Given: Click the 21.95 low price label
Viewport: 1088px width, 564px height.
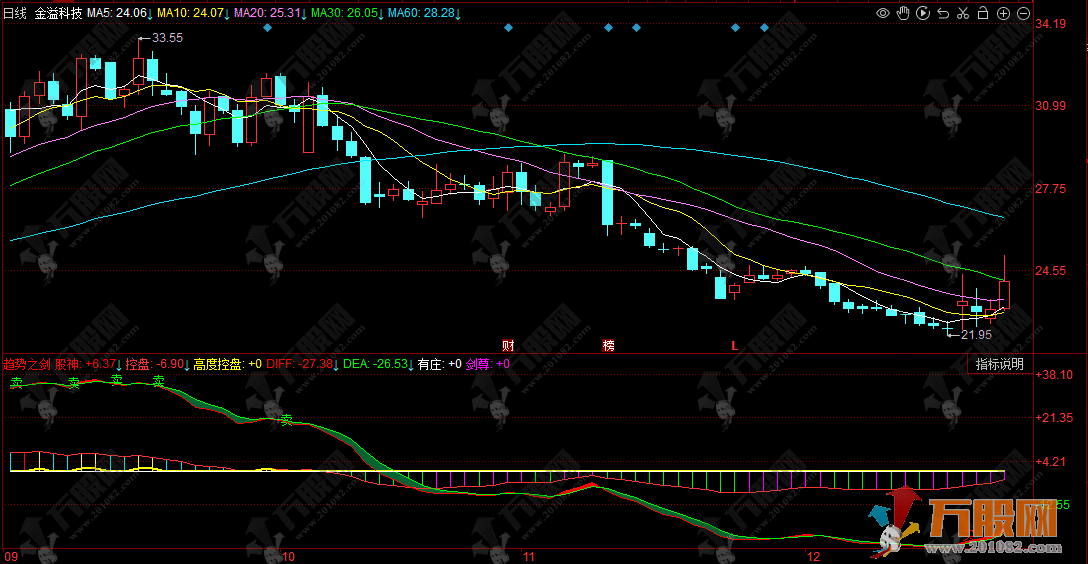Looking at the screenshot, I should point(975,335).
